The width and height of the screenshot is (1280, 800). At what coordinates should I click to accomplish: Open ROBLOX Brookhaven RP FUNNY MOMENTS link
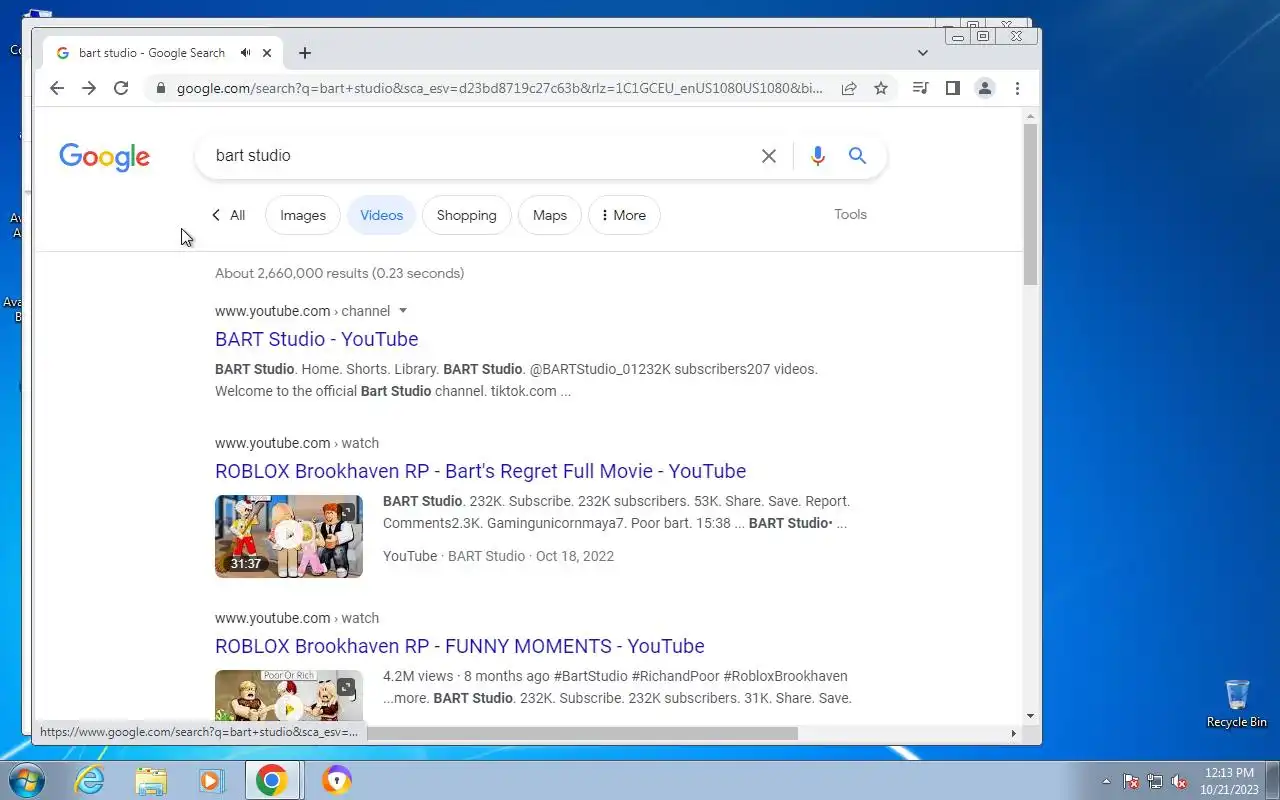tap(459, 646)
